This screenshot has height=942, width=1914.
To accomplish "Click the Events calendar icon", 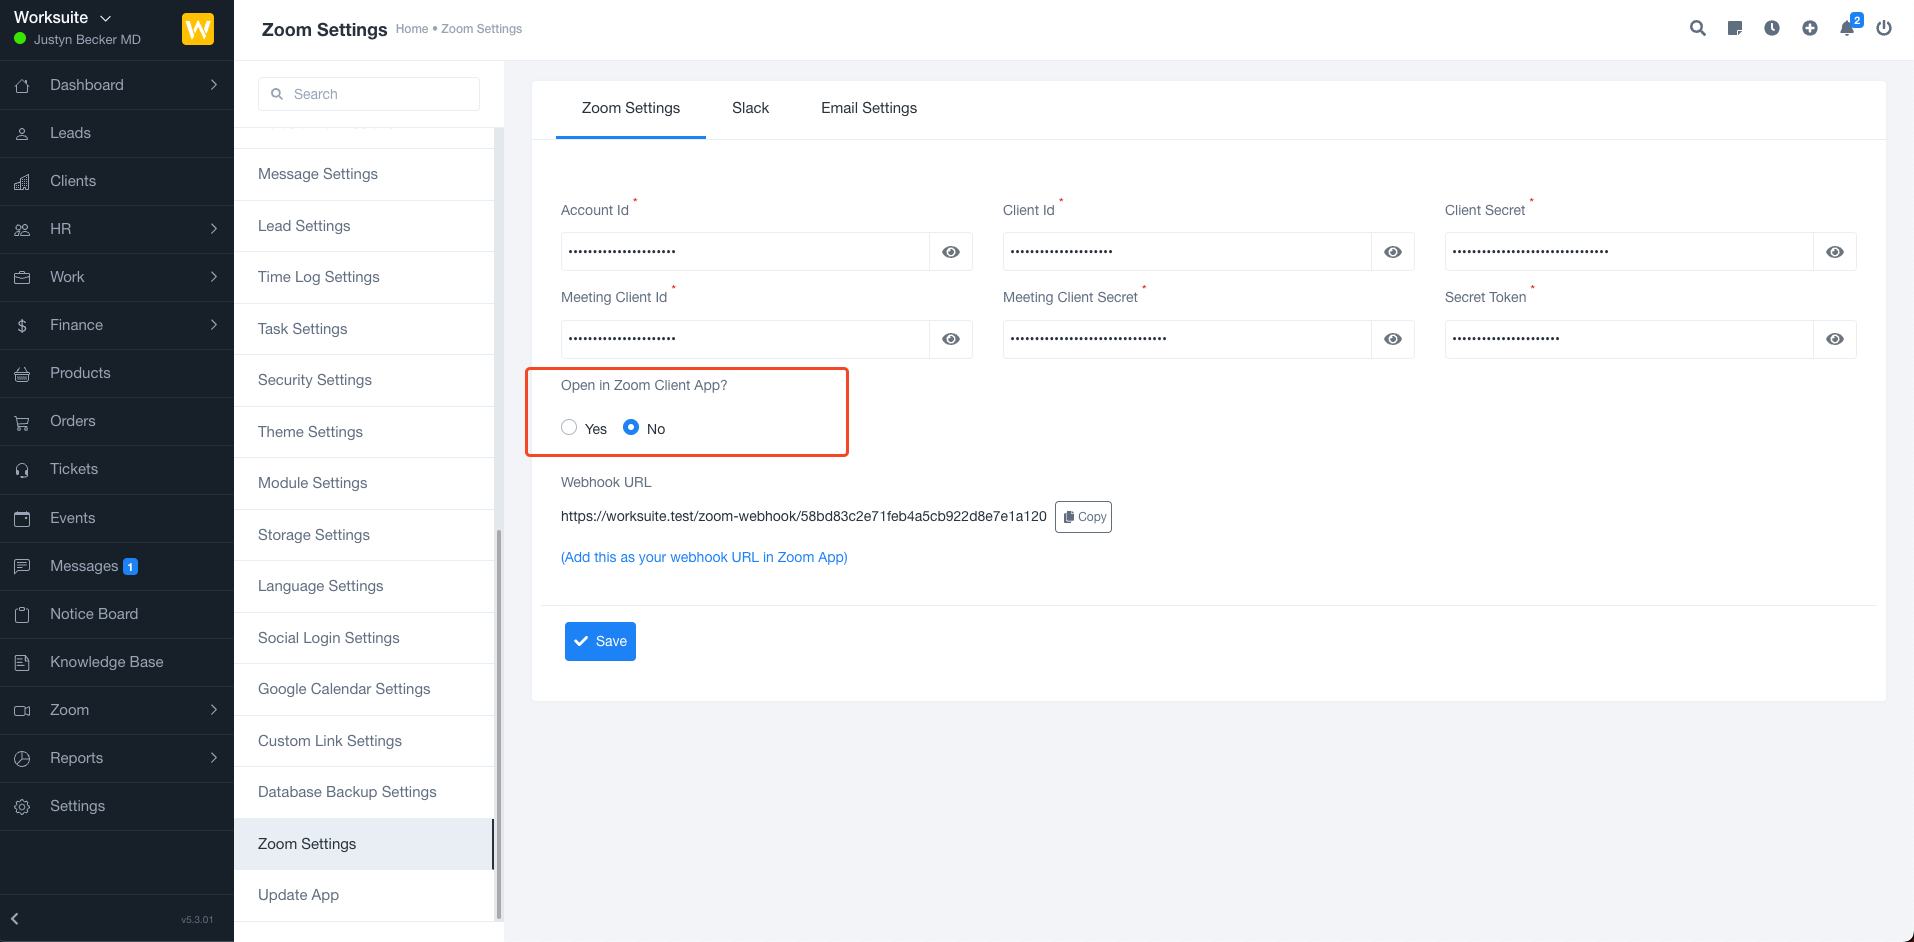I will [x=22, y=519].
